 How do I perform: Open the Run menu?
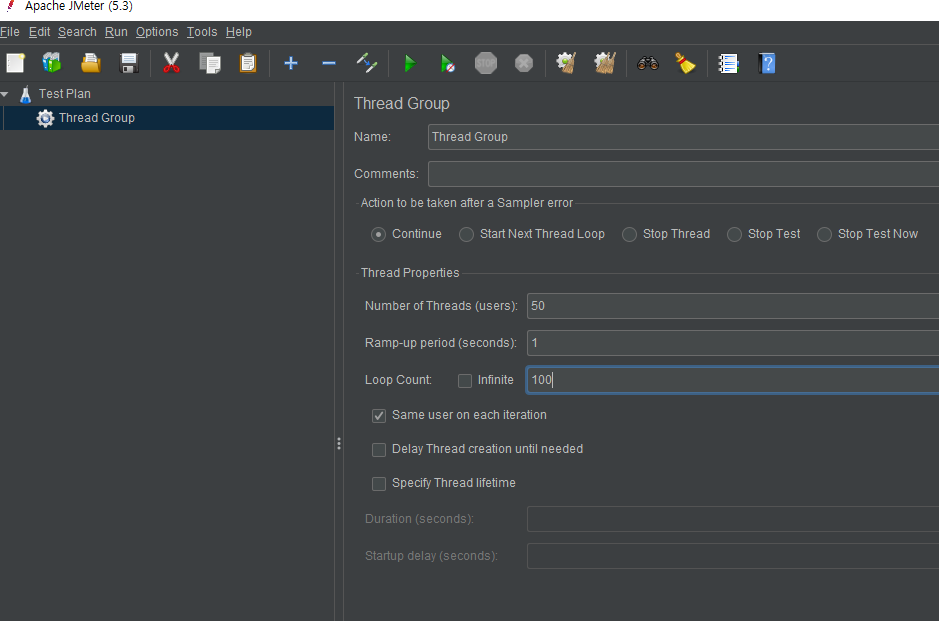(116, 32)
